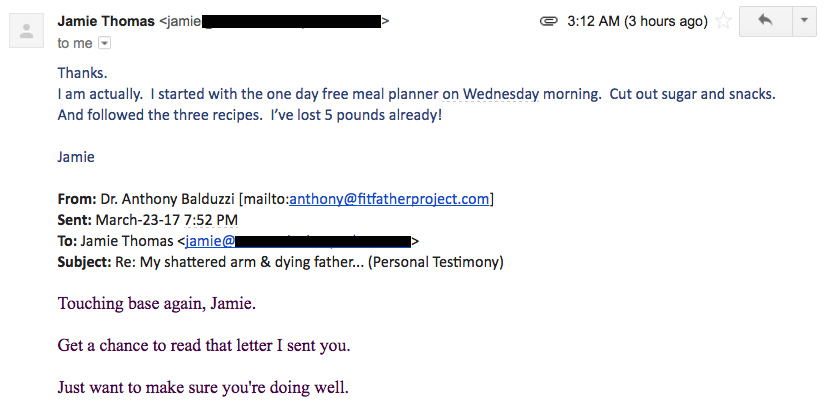Click 'Touching base again, Jamie.' text
Viewport: 825px width, 407px height.
157,304
